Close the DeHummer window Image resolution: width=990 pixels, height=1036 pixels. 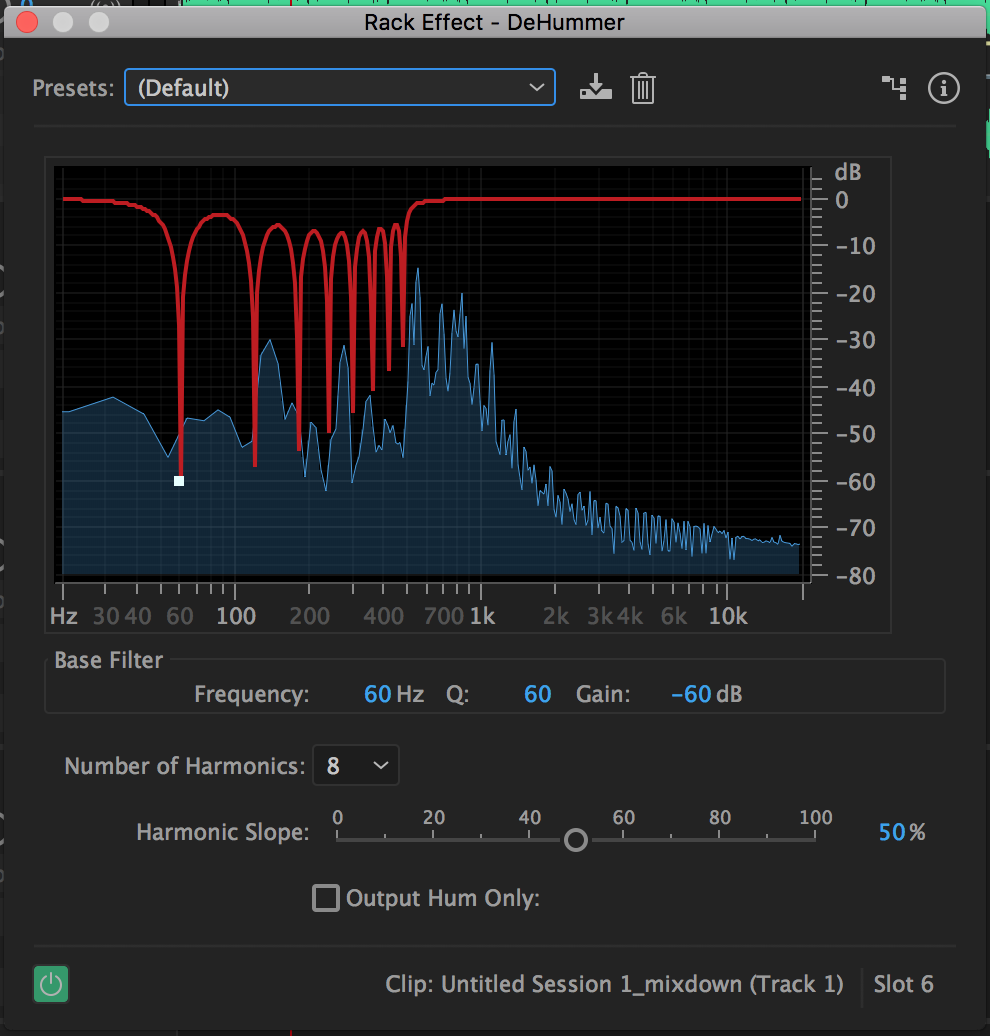point(27,22)
